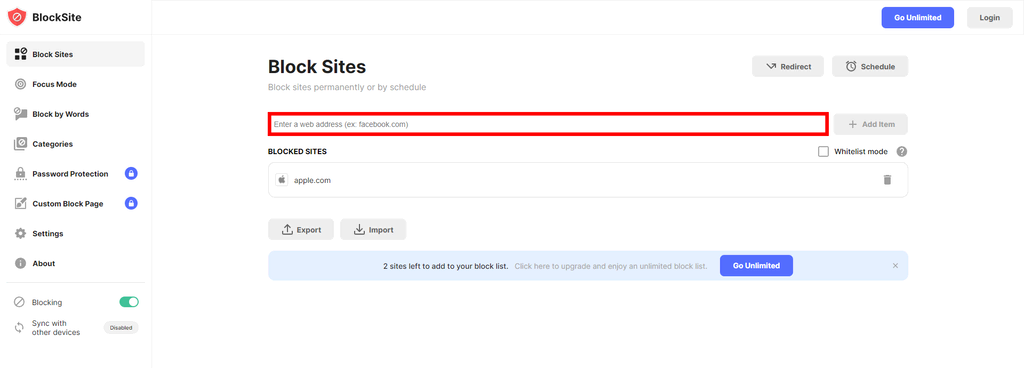Image resolution: width=1024 pixels, height=368 pixels.
Task: Click the Disabled sync status pill
Action: tap(121, 328)
